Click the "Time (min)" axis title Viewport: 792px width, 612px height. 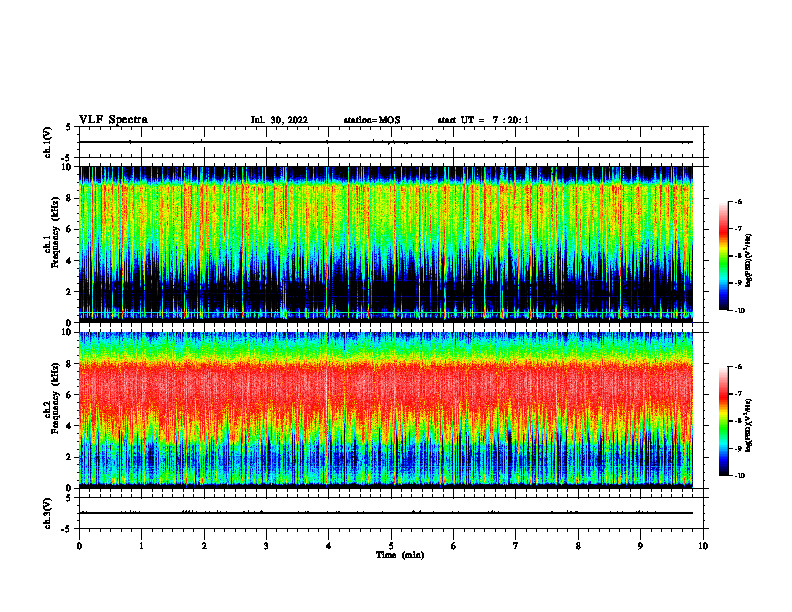[400, 555]
